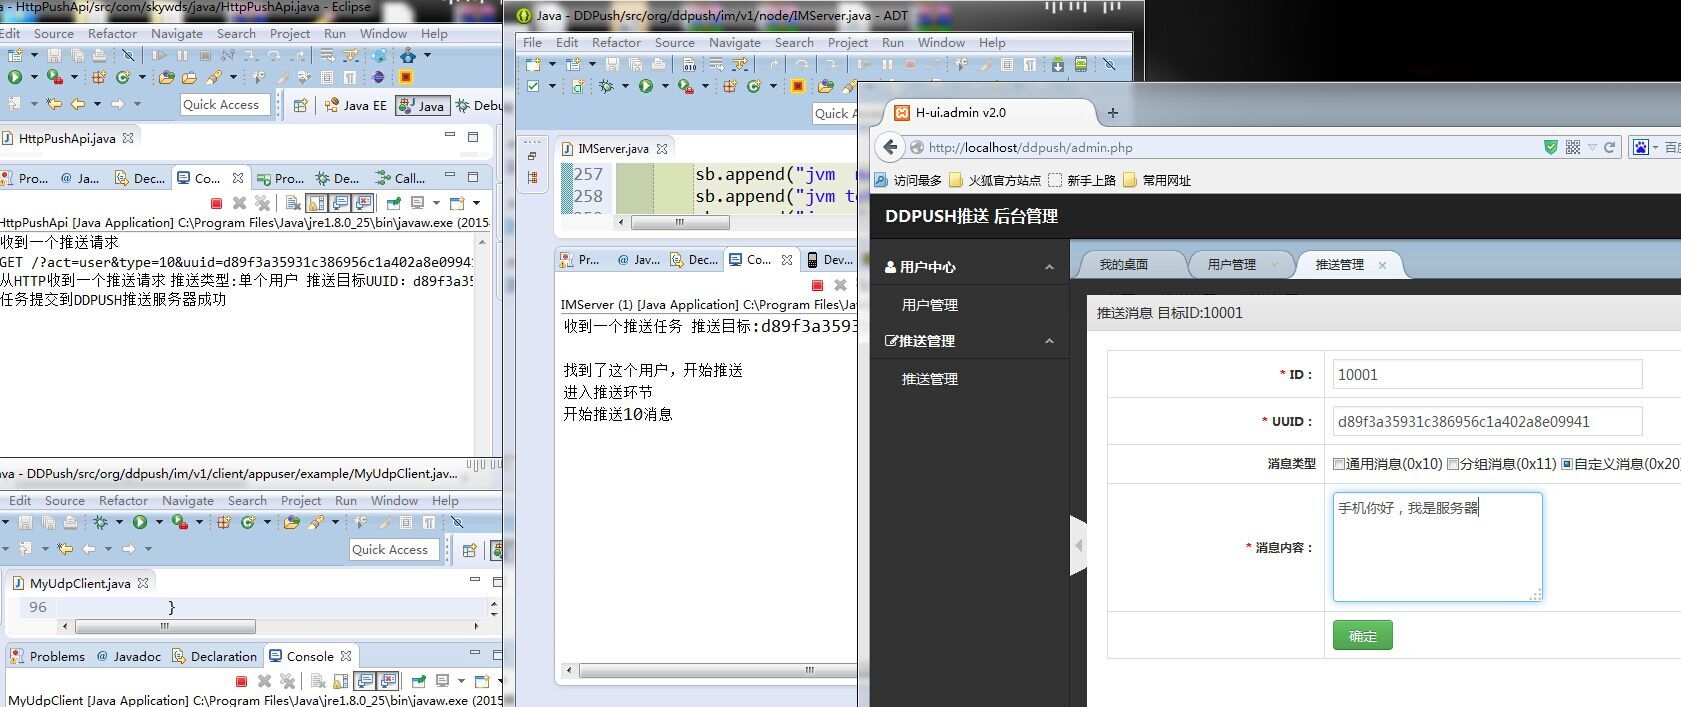This screenshot has height=707, width=1681.
Task: Click Debug bug icon in ADT toolbar
Action: 605,87
